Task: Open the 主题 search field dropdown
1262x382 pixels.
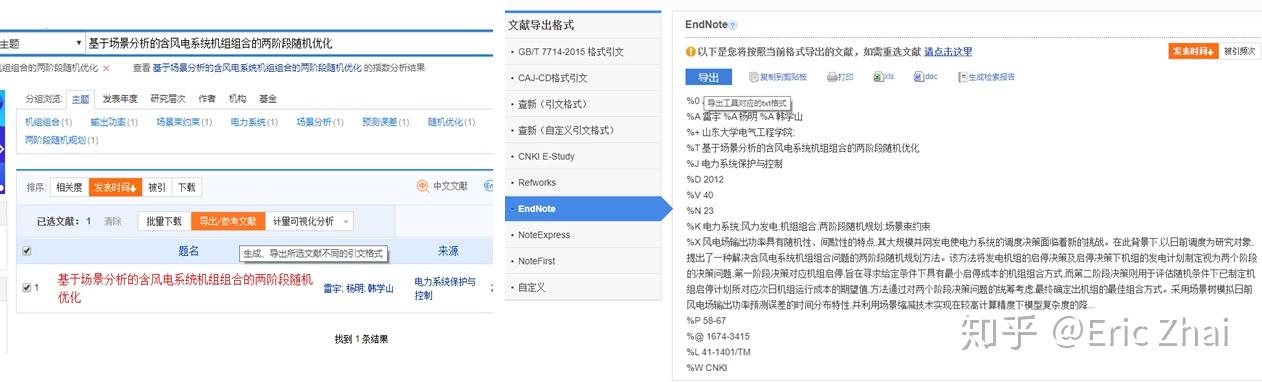Action: click(x=42, y=44)
